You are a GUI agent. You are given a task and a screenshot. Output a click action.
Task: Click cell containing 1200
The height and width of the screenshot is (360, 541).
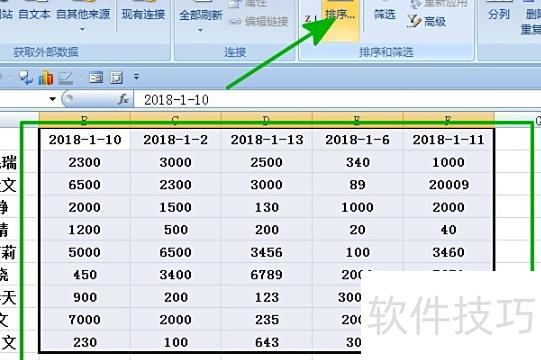pos(85,230)
